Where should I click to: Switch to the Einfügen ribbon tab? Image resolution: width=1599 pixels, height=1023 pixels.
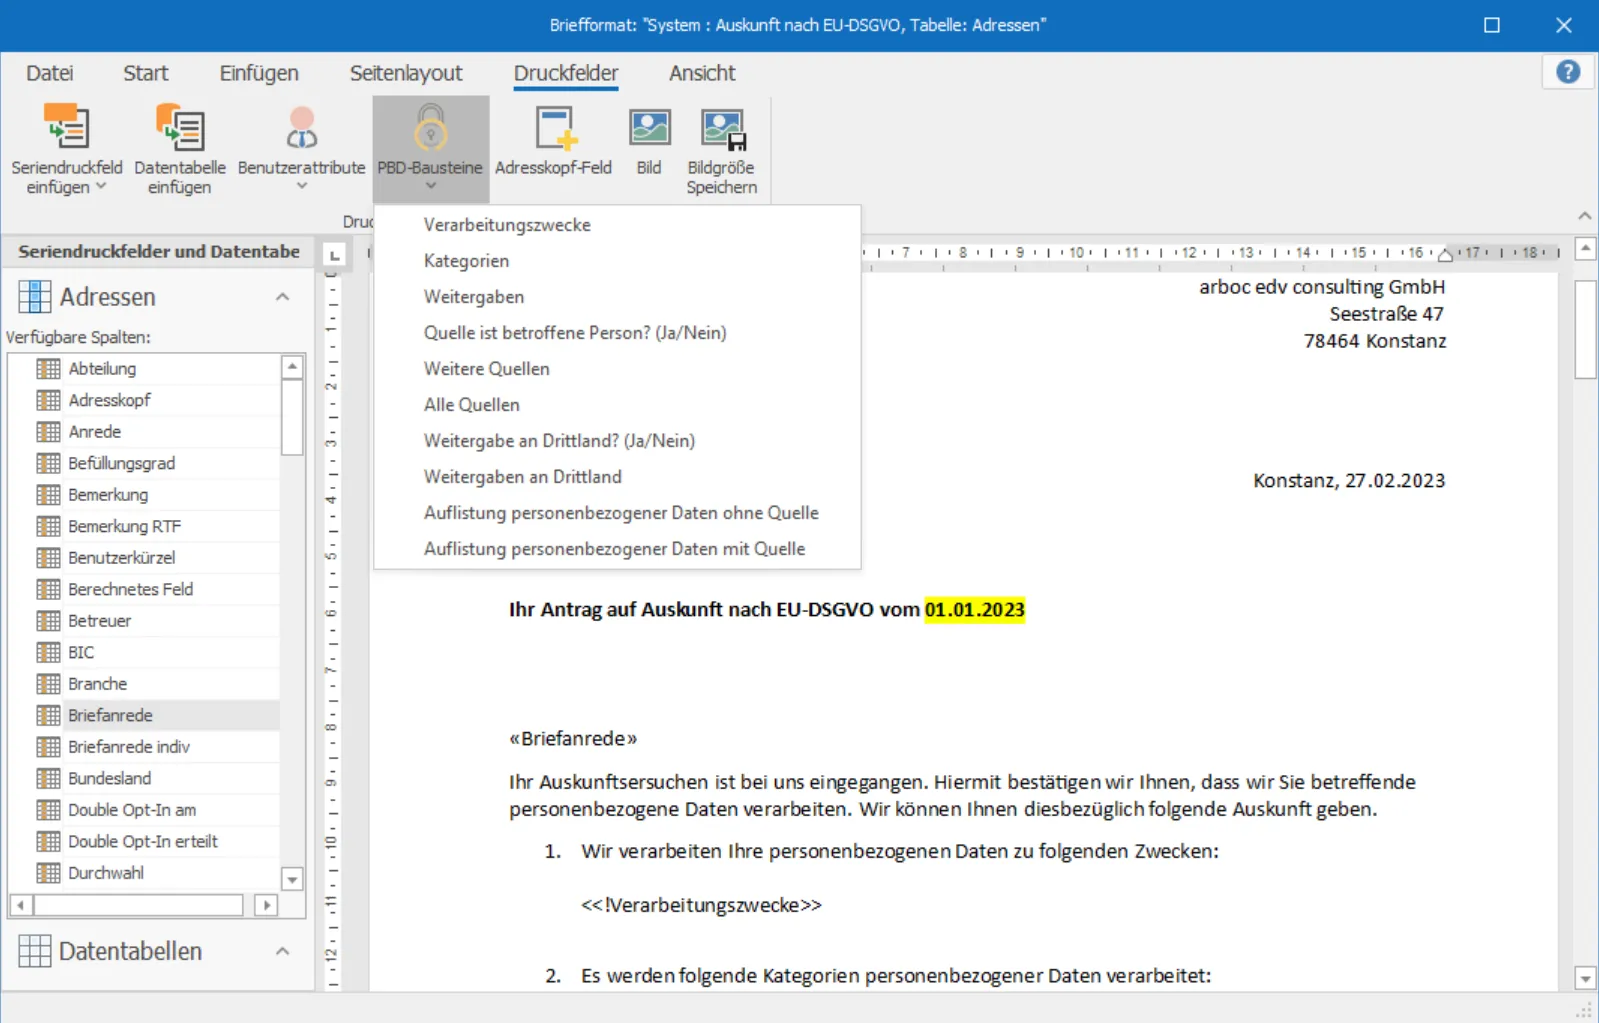click(x=259, y=73)
